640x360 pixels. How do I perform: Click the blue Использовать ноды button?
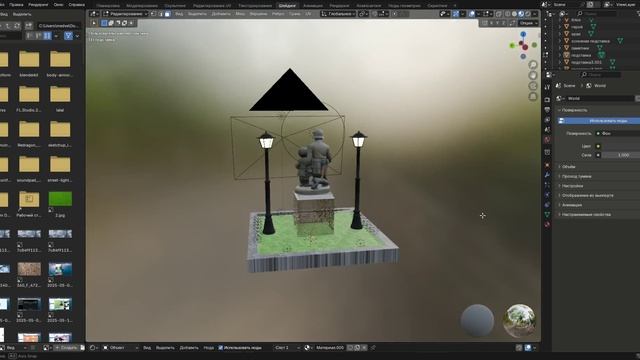coord(599,121)
